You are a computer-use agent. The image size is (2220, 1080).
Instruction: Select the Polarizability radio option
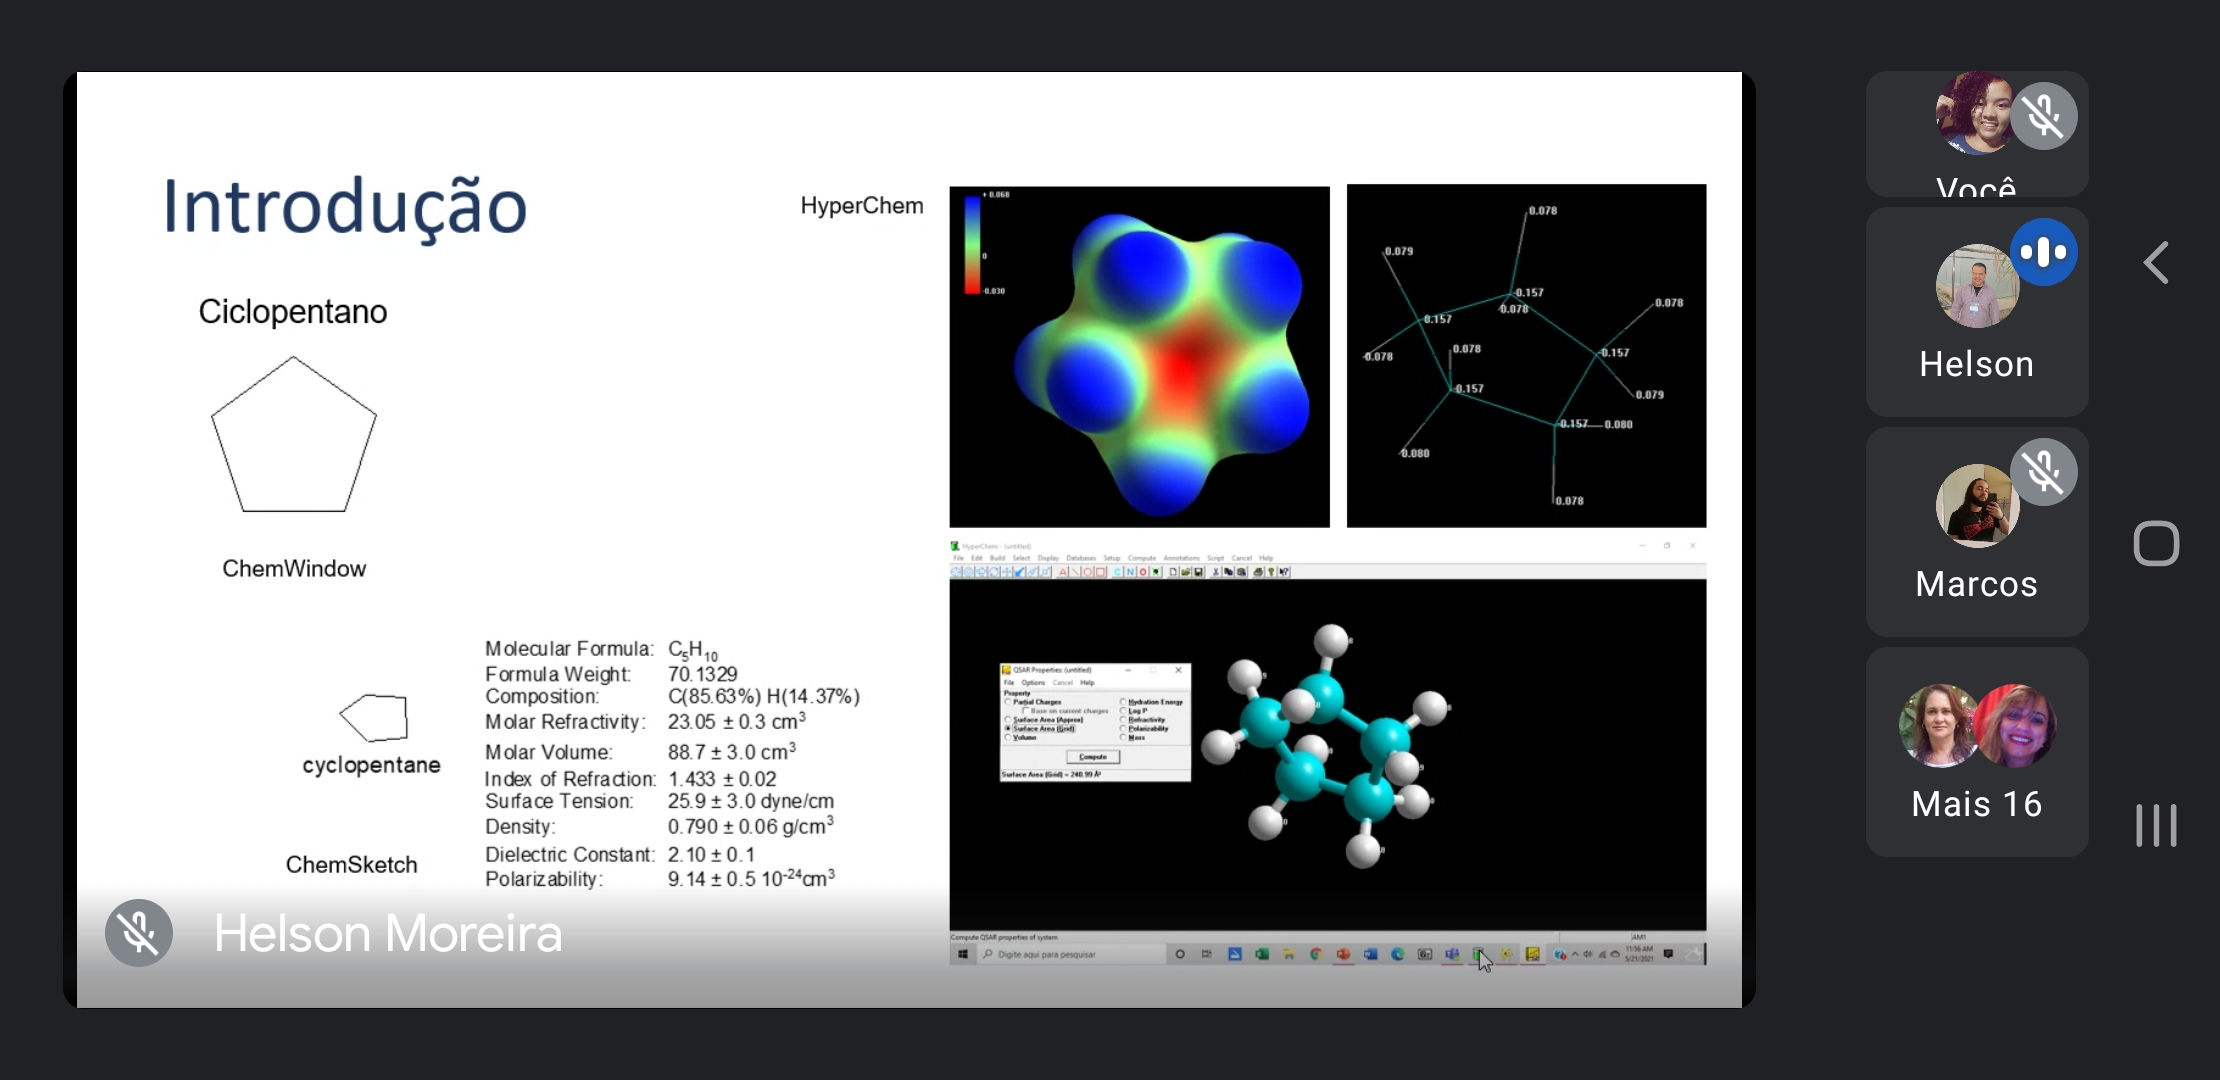(x=1123, y=728)
